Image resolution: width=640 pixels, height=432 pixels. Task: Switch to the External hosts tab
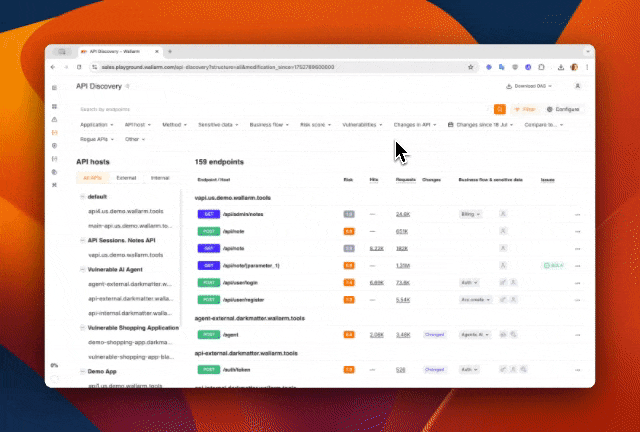coord(126,177)
